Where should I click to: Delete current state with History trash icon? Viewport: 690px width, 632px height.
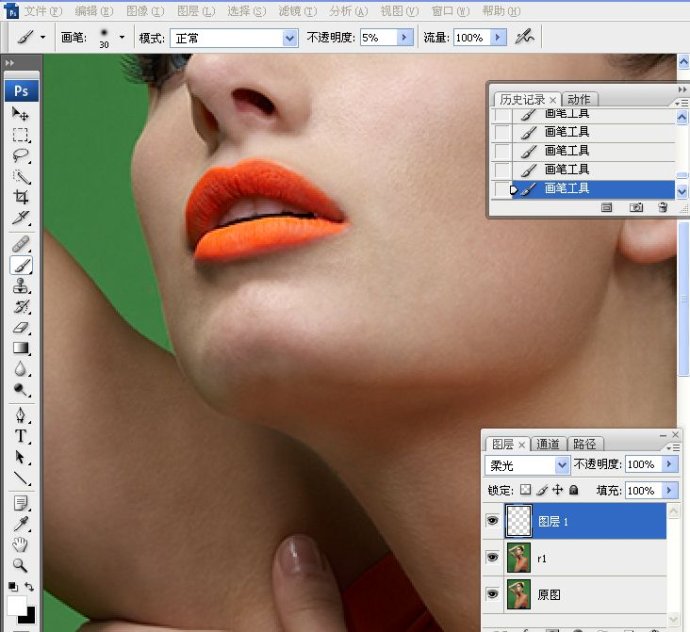(x=662, y=207)
